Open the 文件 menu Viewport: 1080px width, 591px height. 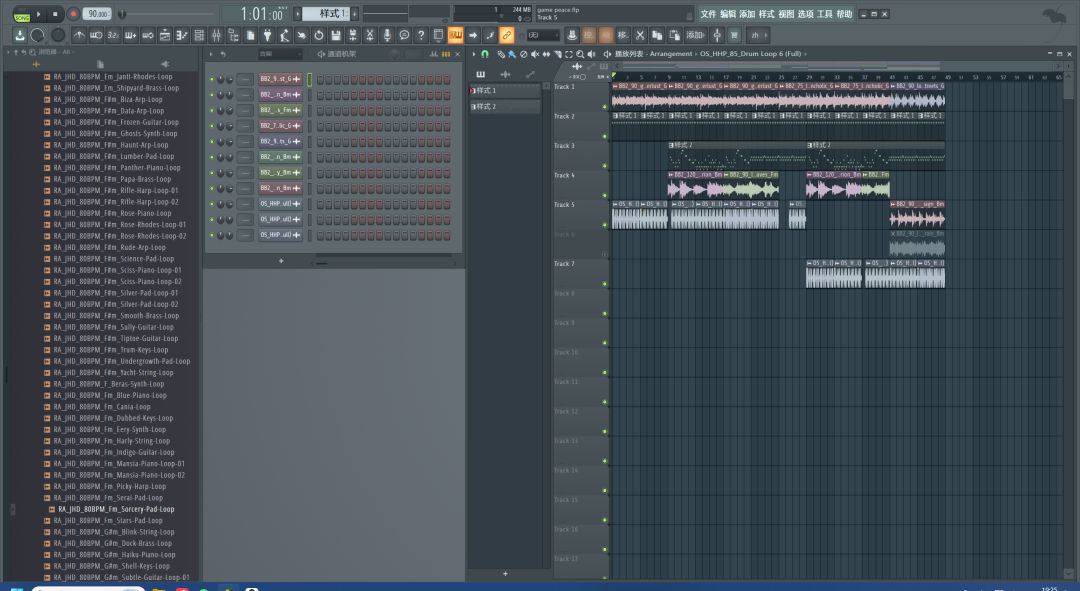(x=708, y=14)
